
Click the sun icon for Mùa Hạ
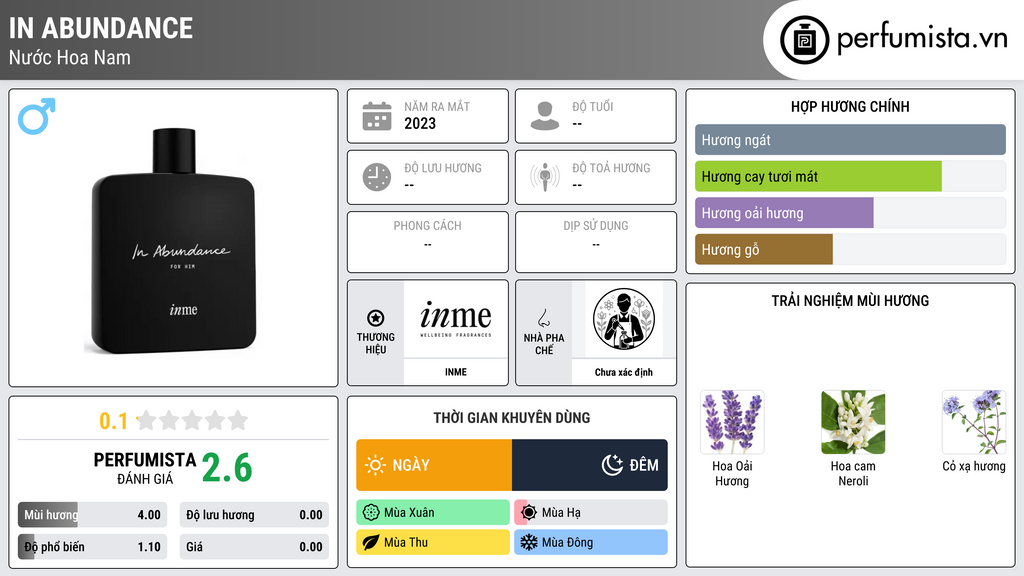(529, 513)
